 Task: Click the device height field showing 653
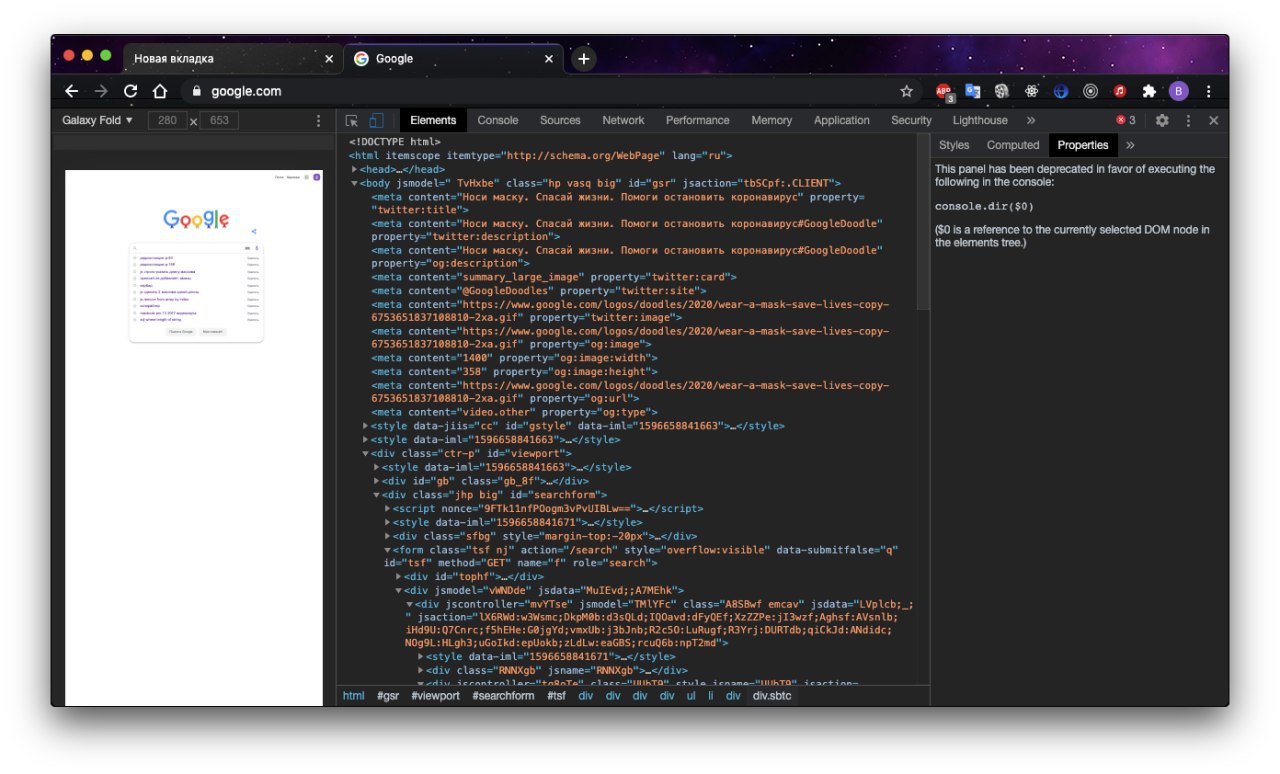pos(219,120)
